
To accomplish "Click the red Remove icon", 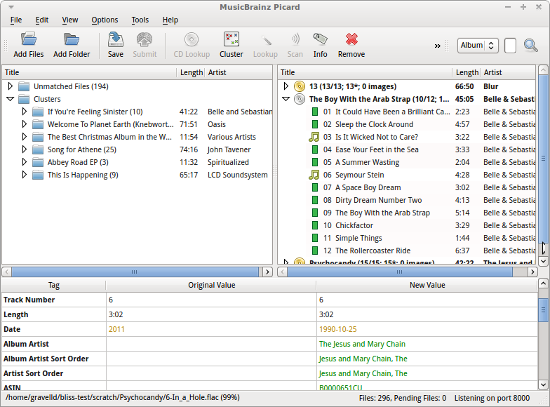I will [351, 39].
